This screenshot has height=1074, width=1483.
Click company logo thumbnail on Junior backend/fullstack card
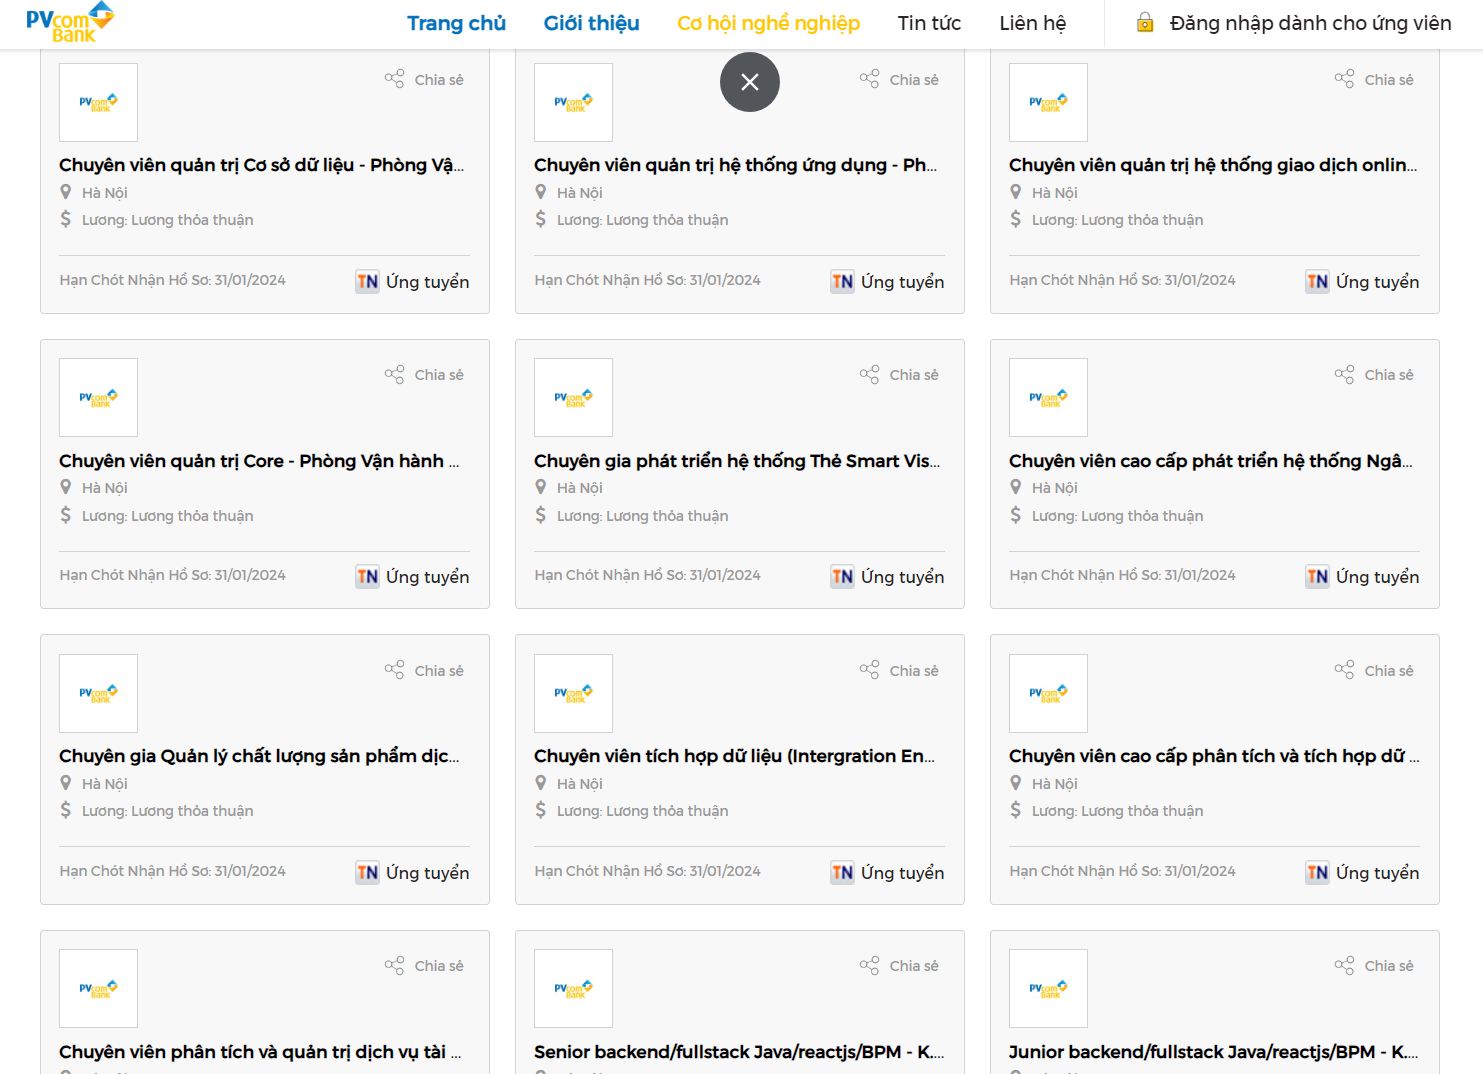[x=1048, y=988]
